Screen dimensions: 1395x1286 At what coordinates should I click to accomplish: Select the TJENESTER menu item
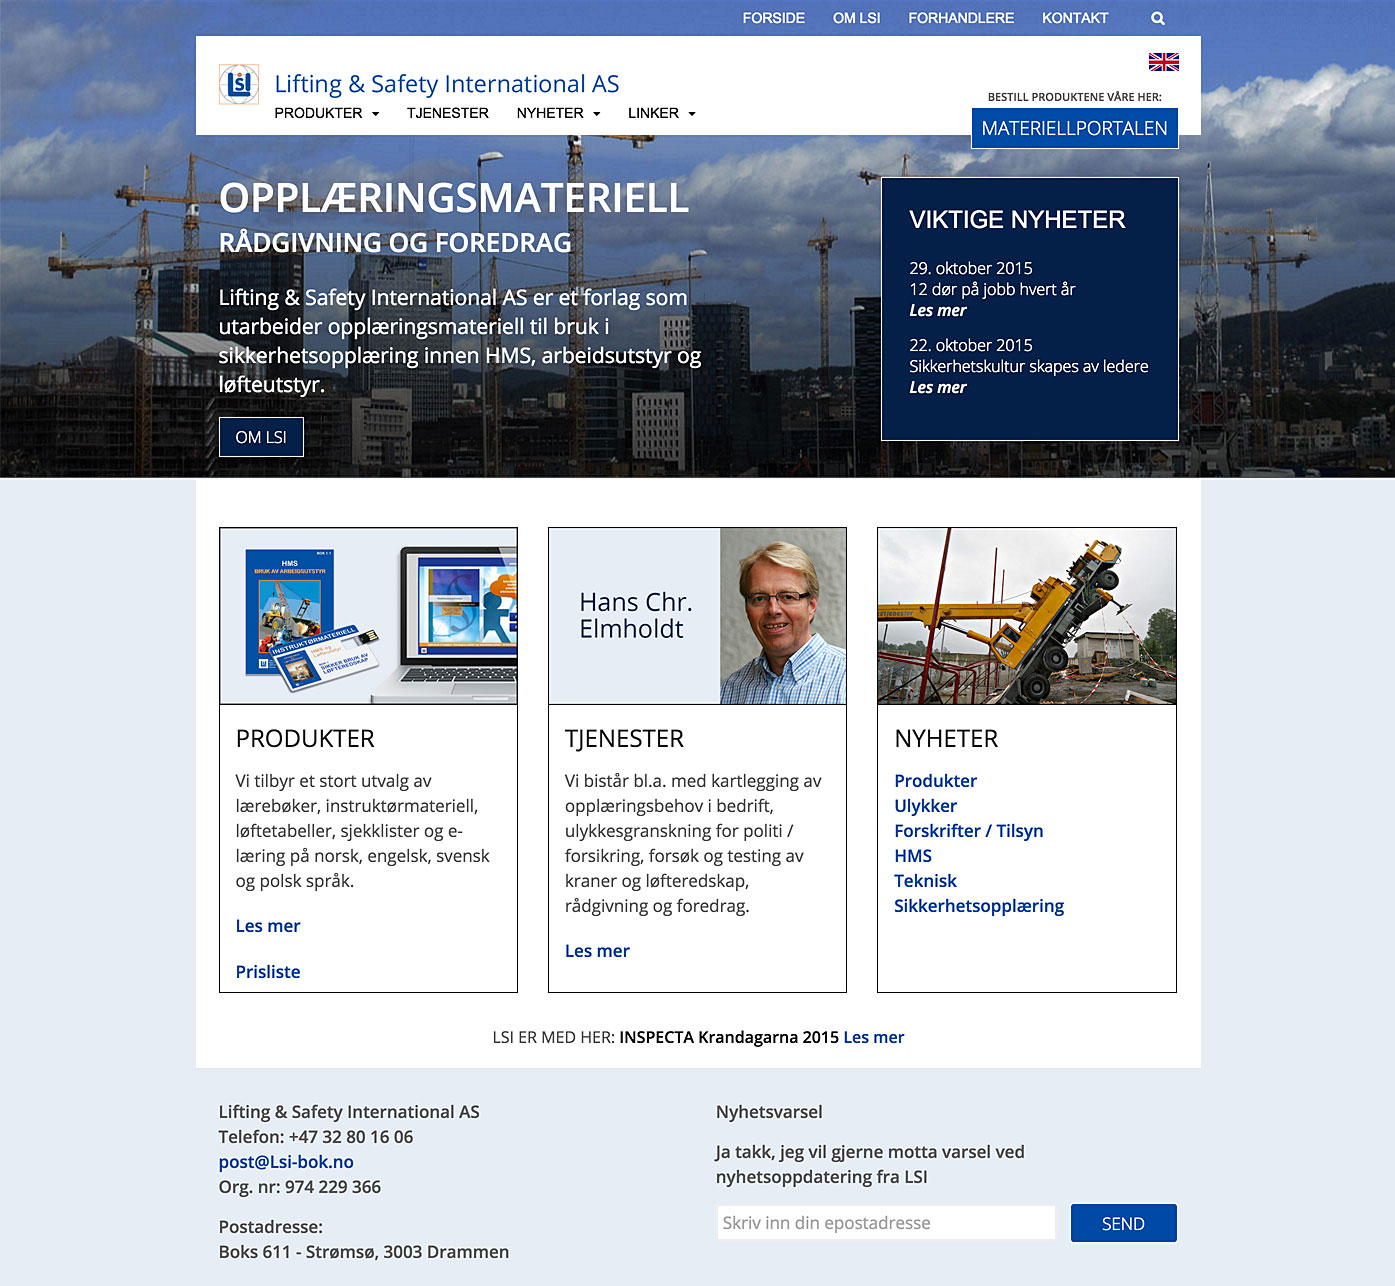(x=448, y=113)
